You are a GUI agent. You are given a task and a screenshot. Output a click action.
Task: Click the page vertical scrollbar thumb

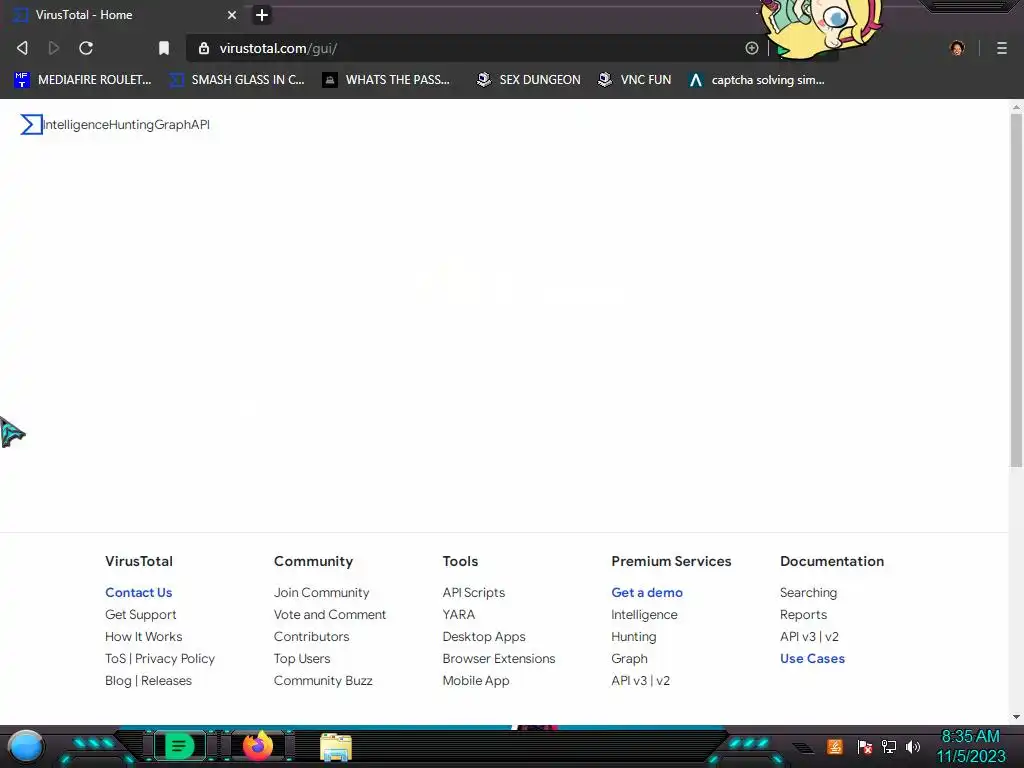click(x=1016, y=291)
